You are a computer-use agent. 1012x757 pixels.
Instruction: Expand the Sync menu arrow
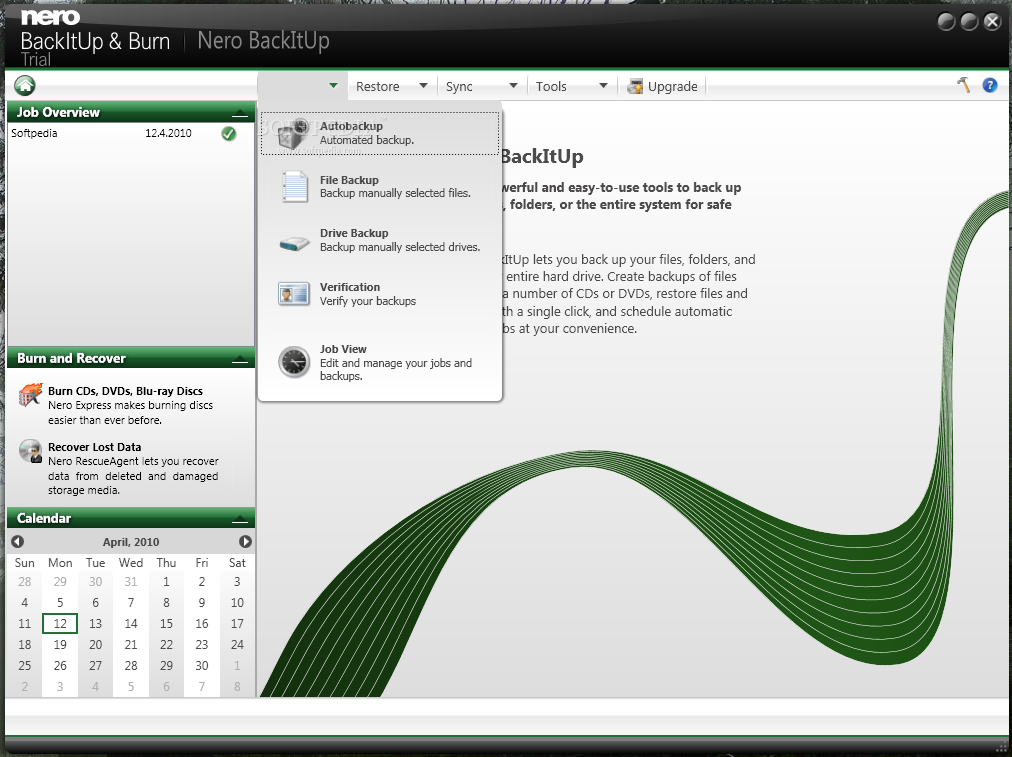point(513,85)
